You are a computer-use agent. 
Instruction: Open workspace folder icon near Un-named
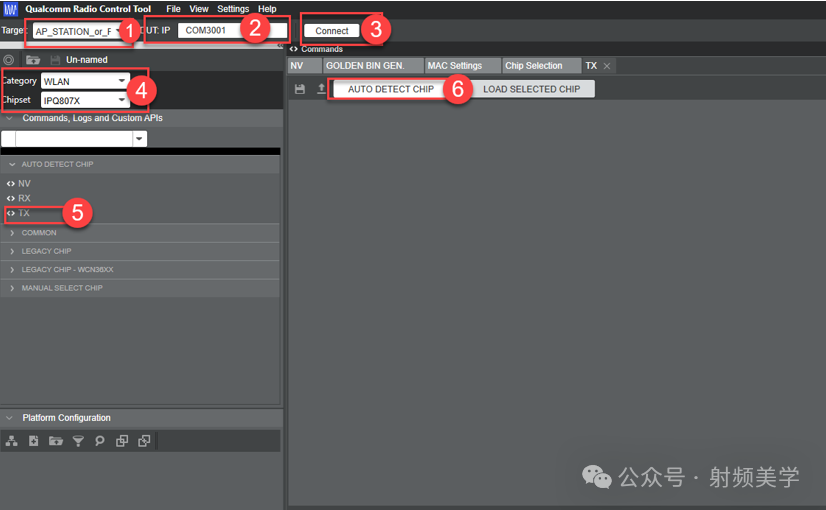[x=33, y=60]
